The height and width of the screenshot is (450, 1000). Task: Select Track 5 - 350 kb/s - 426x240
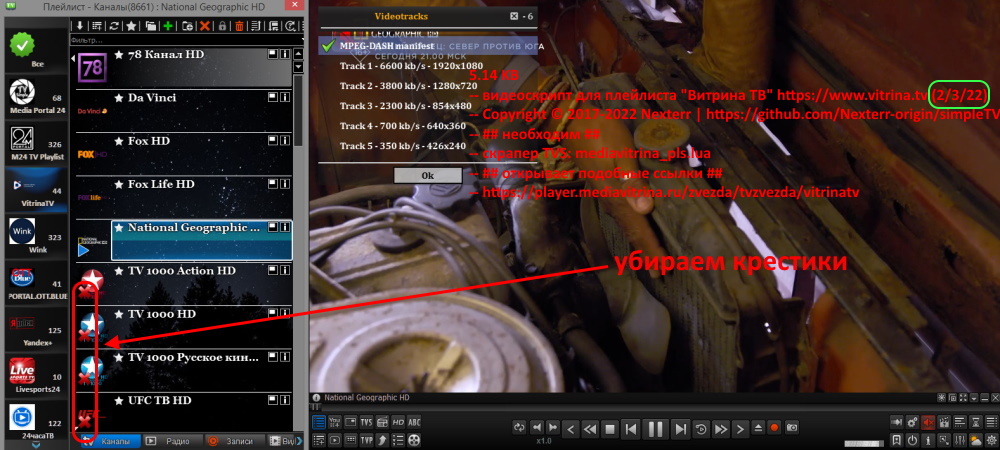click(x=402, y=145)
